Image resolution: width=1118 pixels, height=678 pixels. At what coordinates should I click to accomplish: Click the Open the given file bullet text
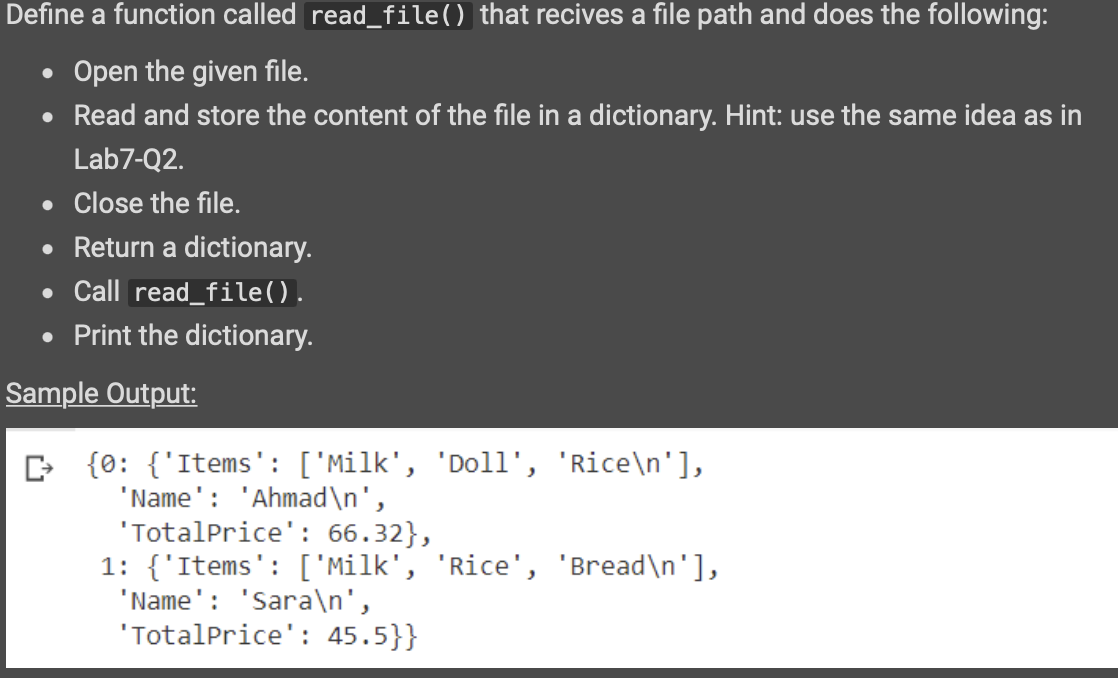190,72
